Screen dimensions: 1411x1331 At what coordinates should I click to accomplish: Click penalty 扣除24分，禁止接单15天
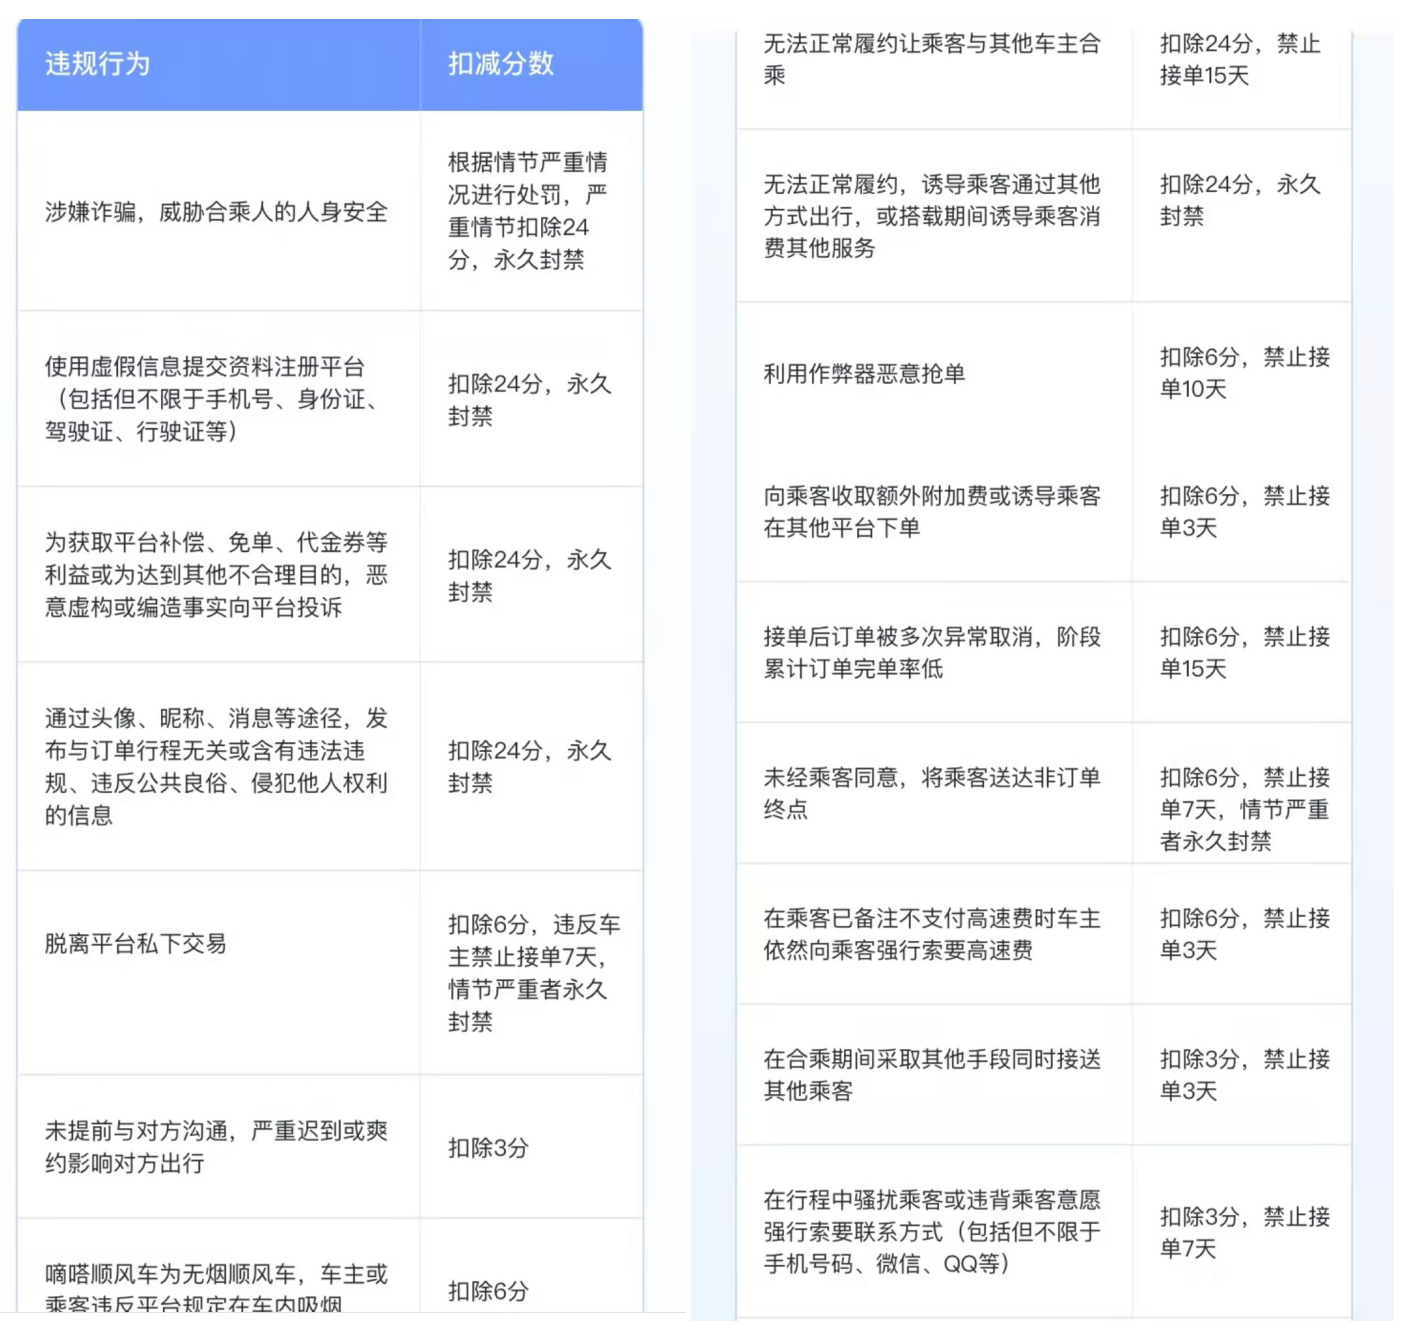[x=1241, y=78]
